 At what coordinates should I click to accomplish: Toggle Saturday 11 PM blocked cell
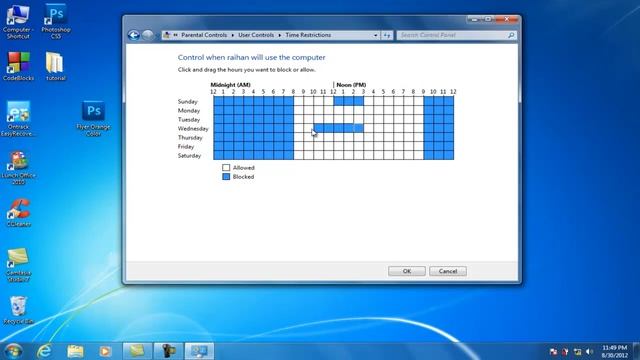[449, 155]
